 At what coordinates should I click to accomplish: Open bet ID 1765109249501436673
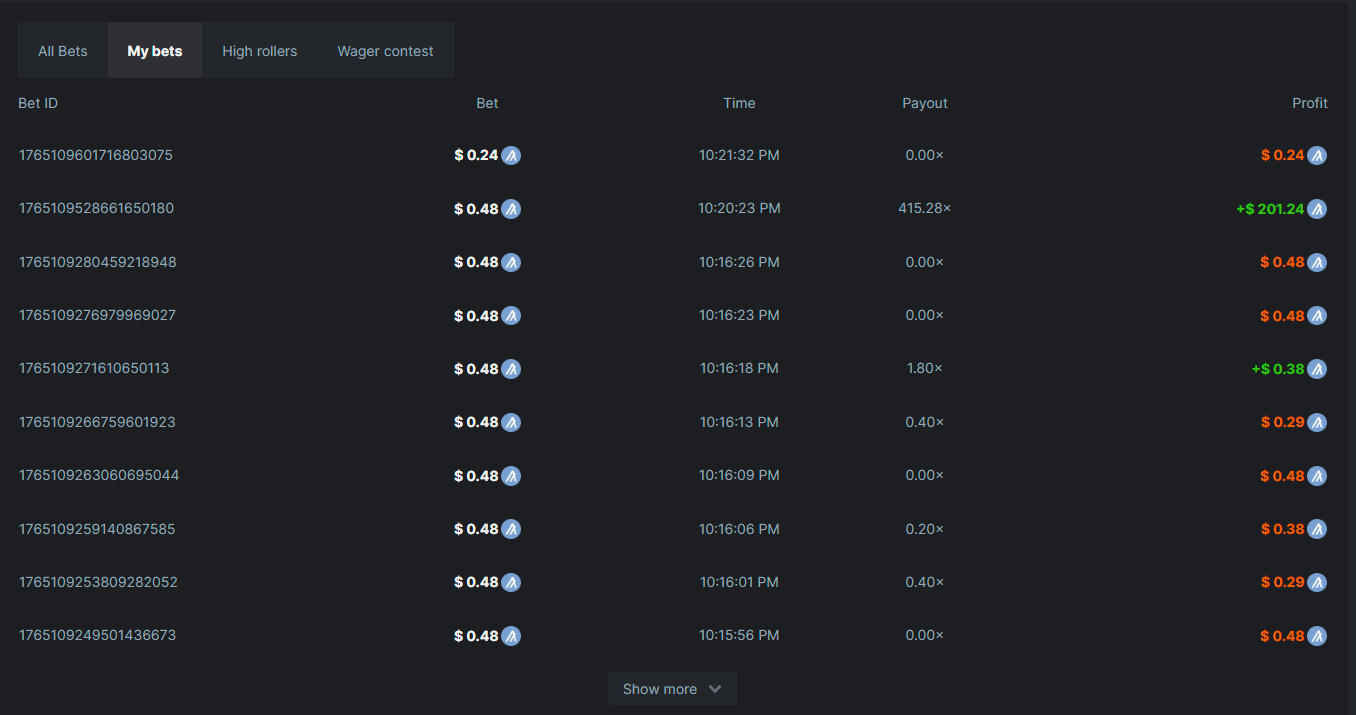(x=98, y=635)
